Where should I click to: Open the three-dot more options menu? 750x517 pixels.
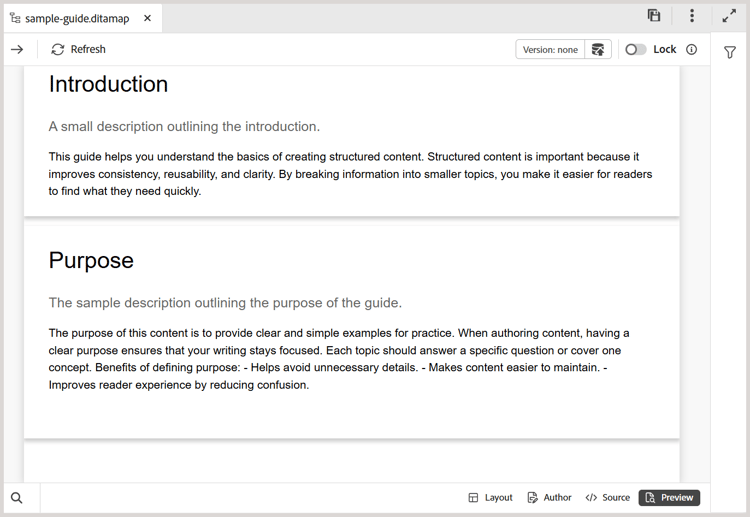691,16
